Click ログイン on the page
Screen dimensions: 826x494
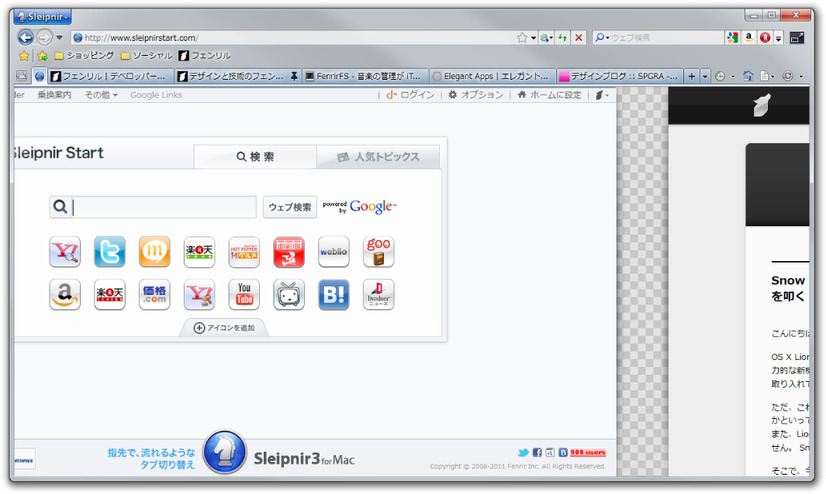[410, 95]
